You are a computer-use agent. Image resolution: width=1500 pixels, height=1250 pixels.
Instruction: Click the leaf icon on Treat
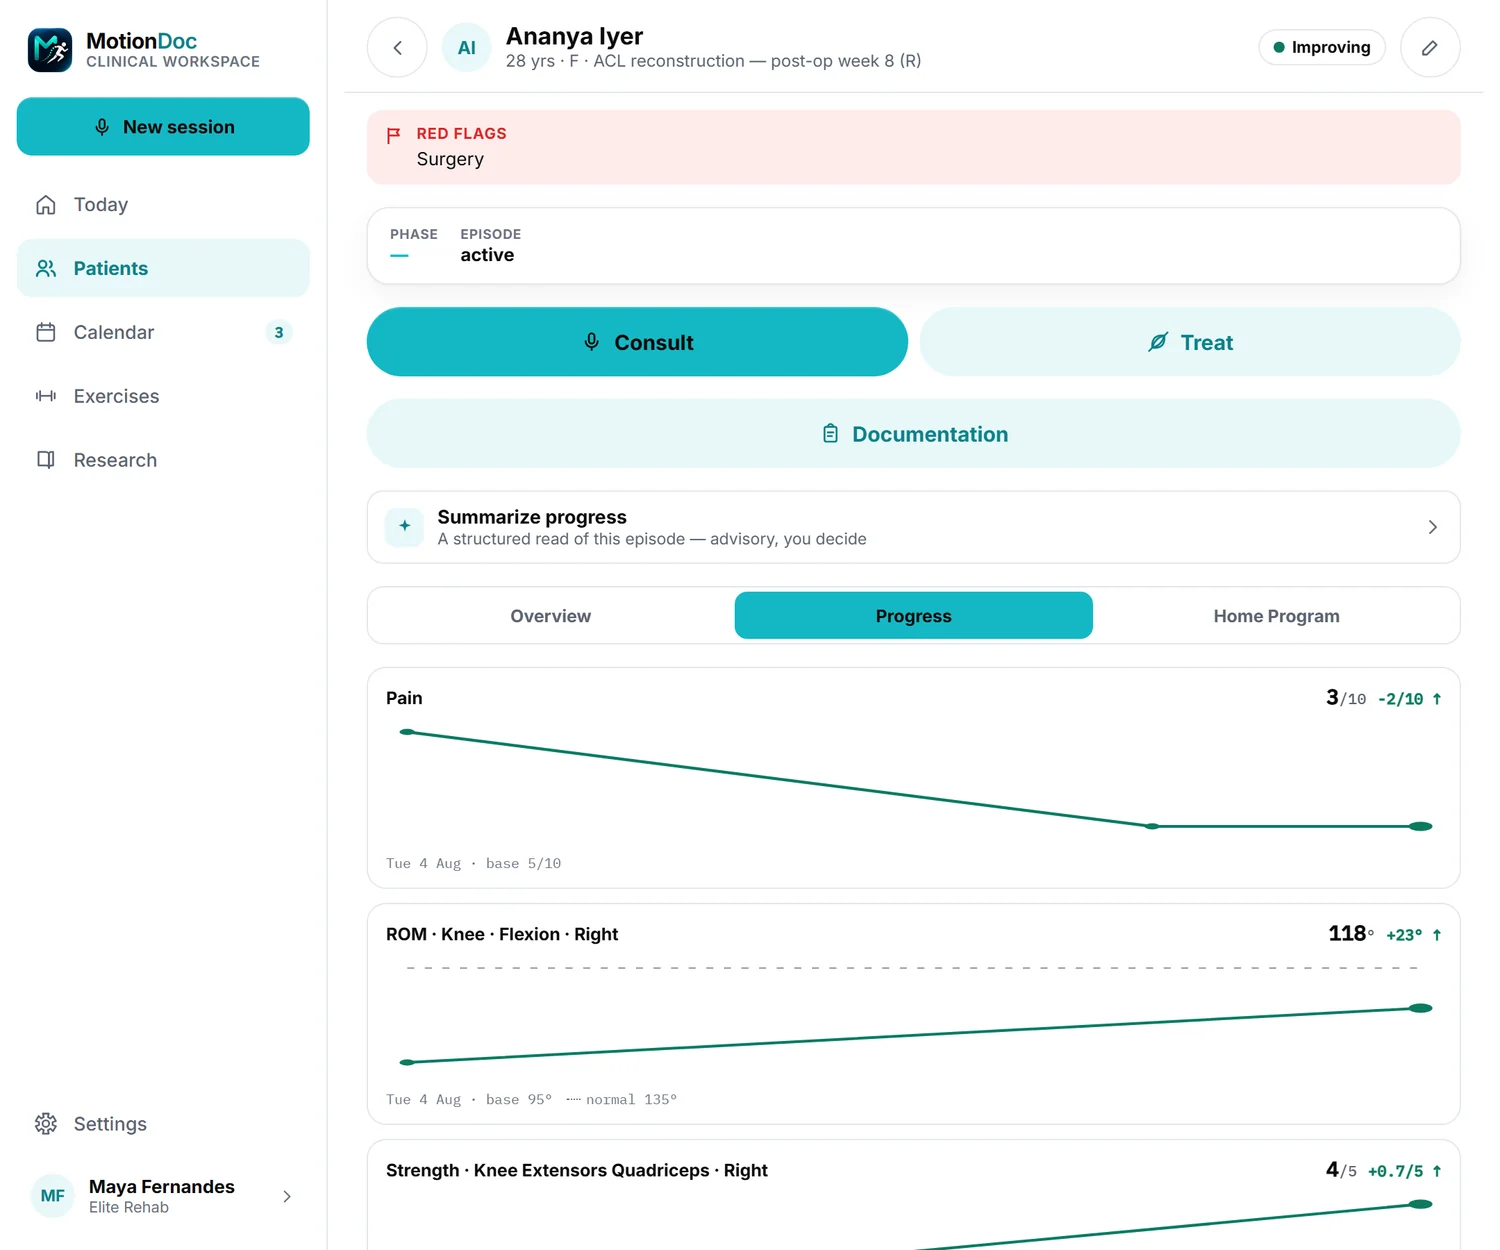pos(1158,342)
